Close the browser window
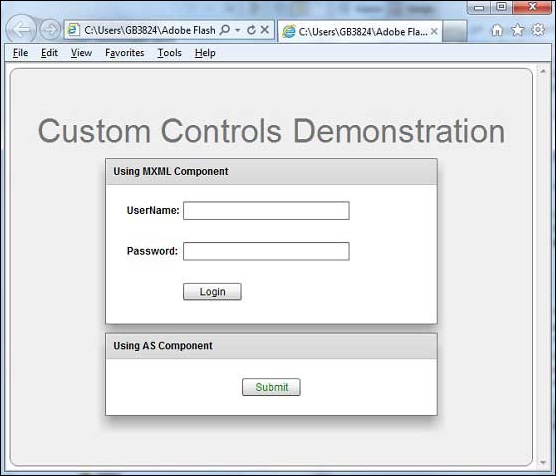The width and height of the screenshot is (556, 476). point(532,7)
